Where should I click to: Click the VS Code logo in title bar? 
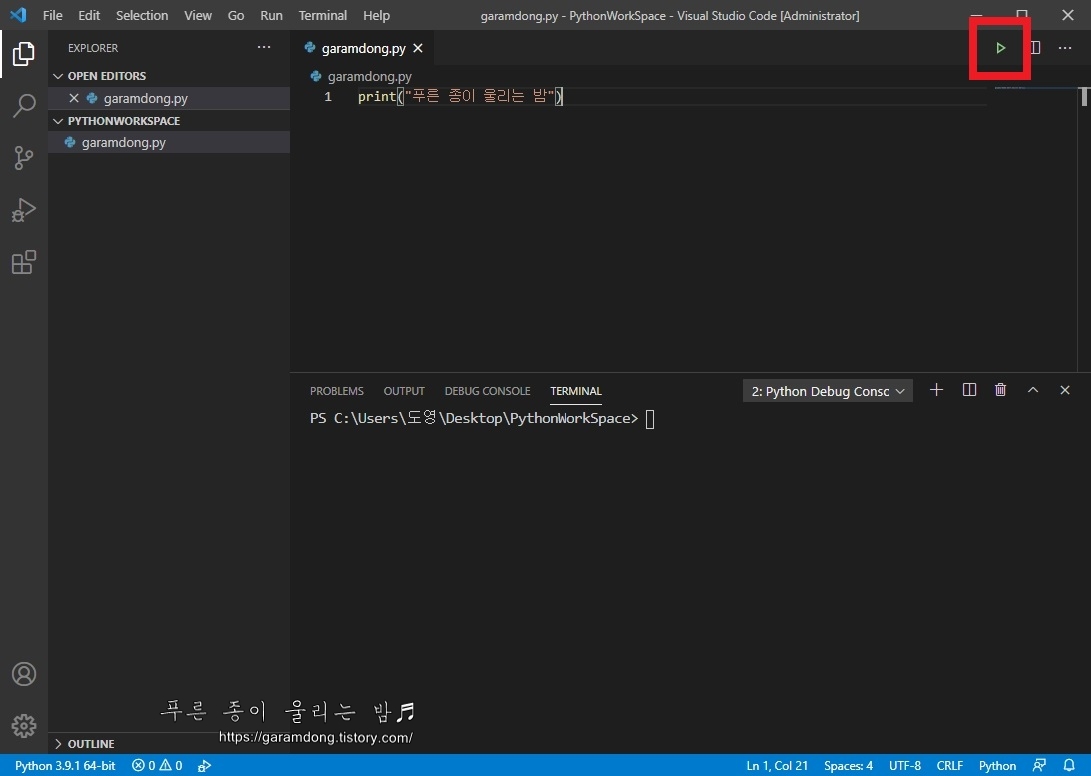[x=19, y=15]
